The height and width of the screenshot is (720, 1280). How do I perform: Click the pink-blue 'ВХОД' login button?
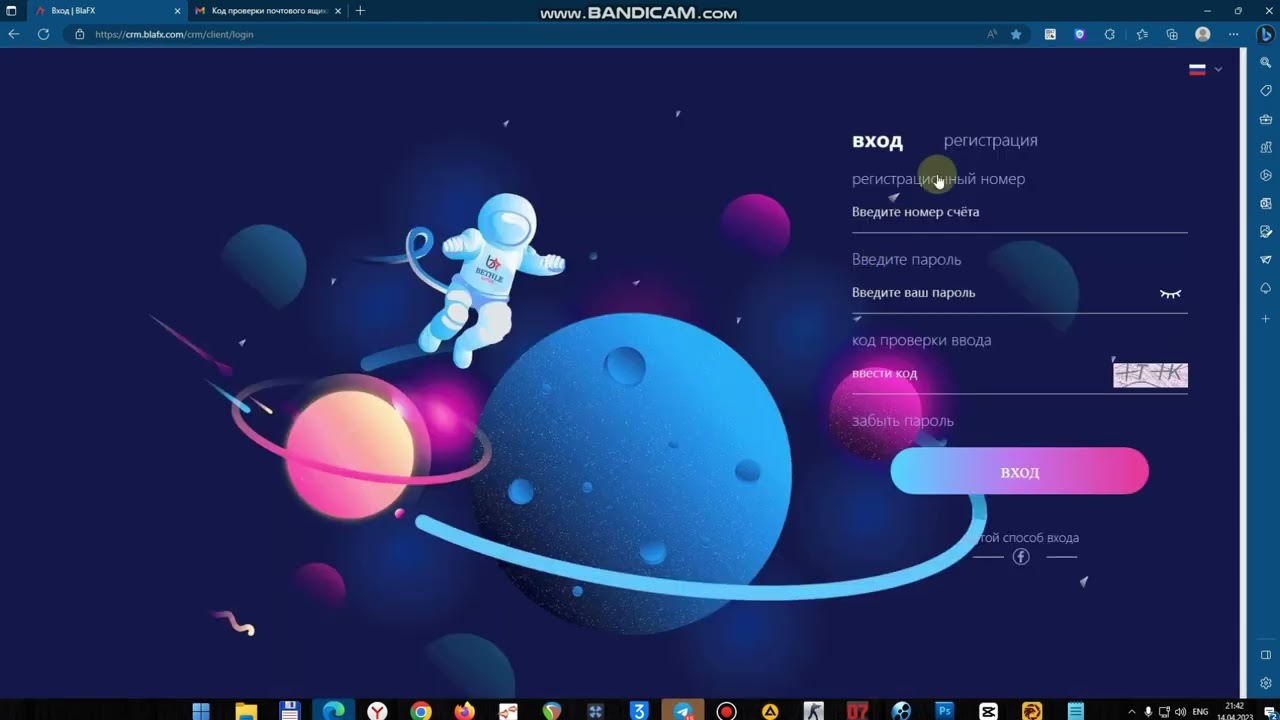click(x=1019, y=471)
